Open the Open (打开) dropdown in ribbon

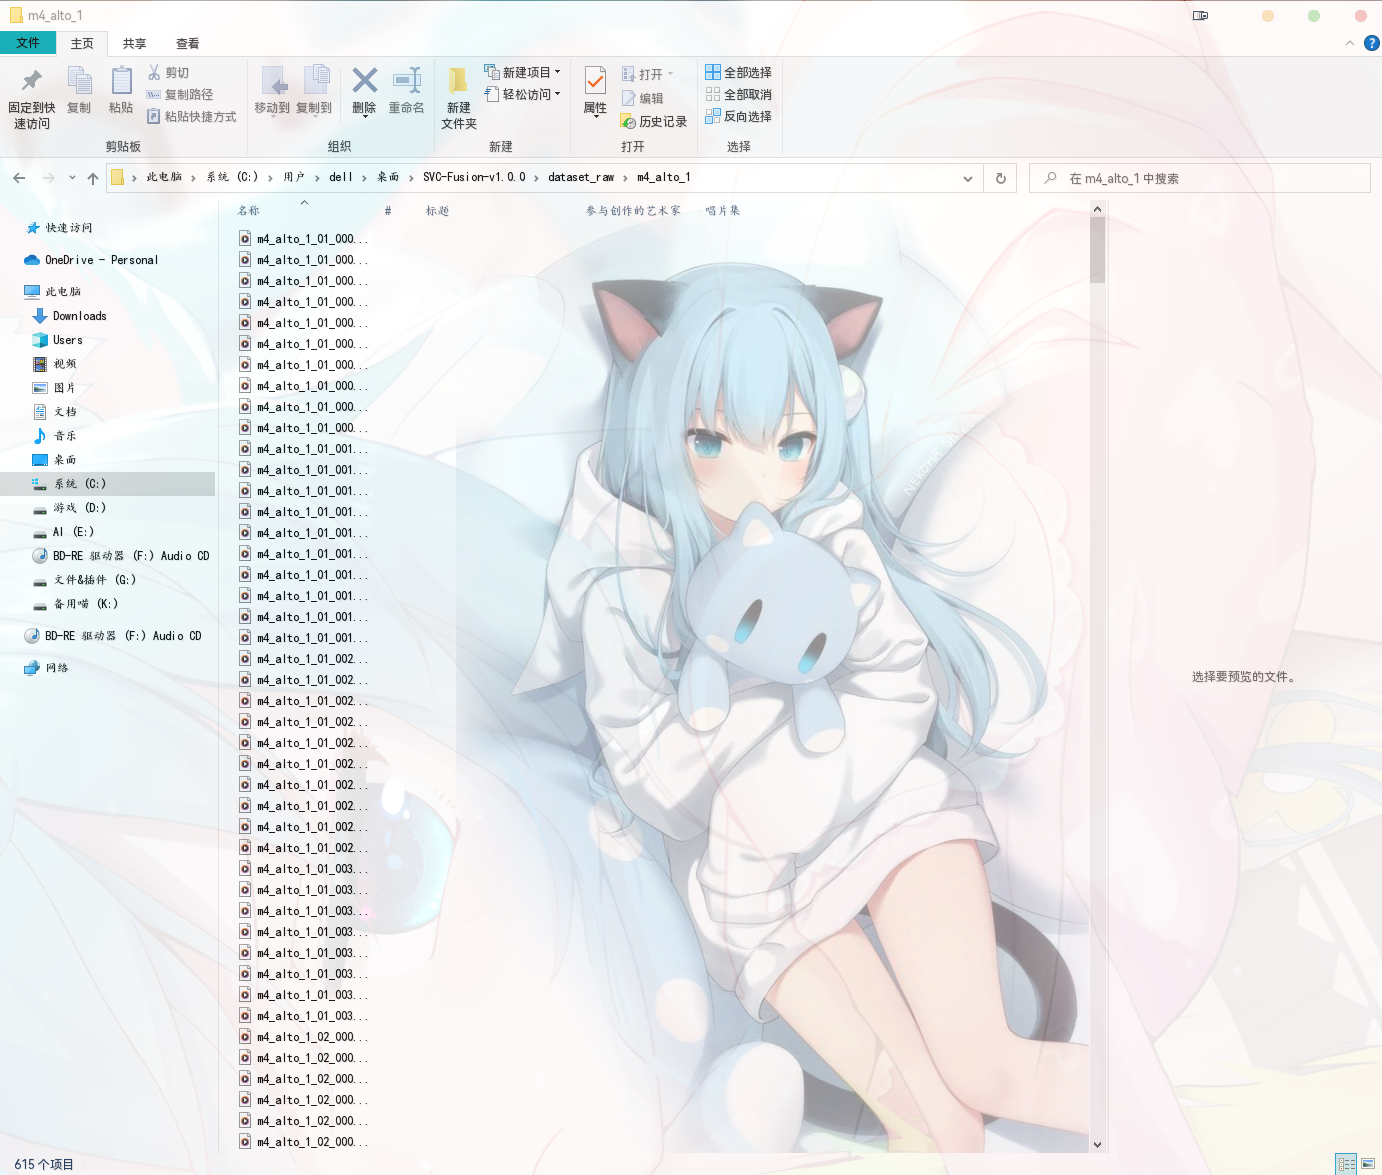[x=648, y=74]
